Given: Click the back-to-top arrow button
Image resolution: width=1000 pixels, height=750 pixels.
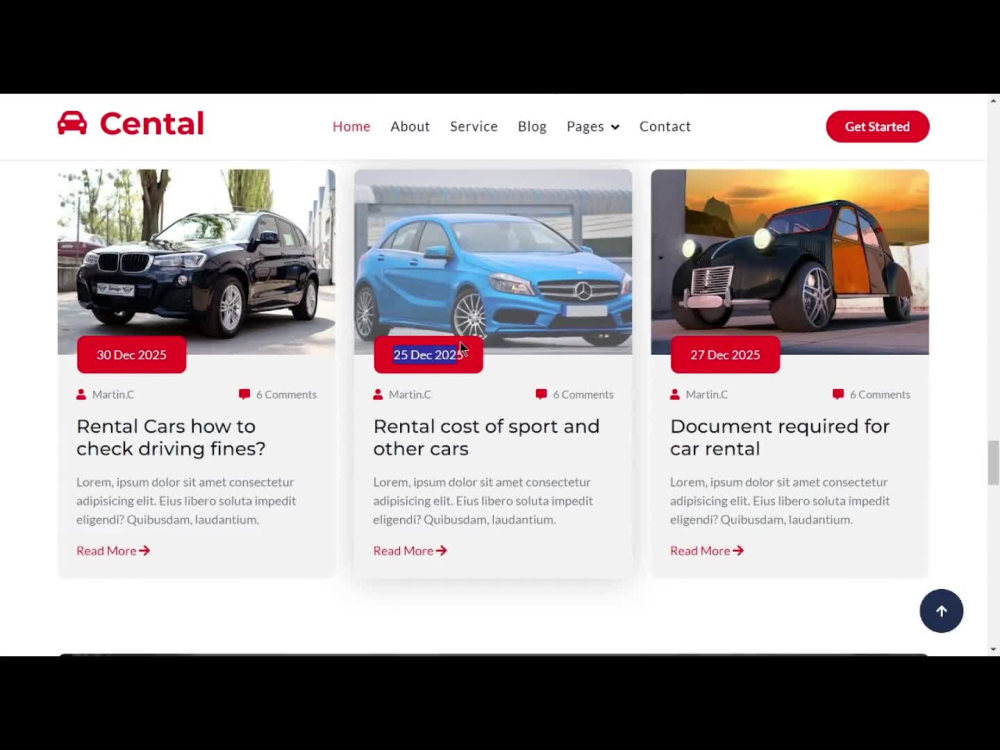Looking at the screenshot, I should [x=941, y=611].
